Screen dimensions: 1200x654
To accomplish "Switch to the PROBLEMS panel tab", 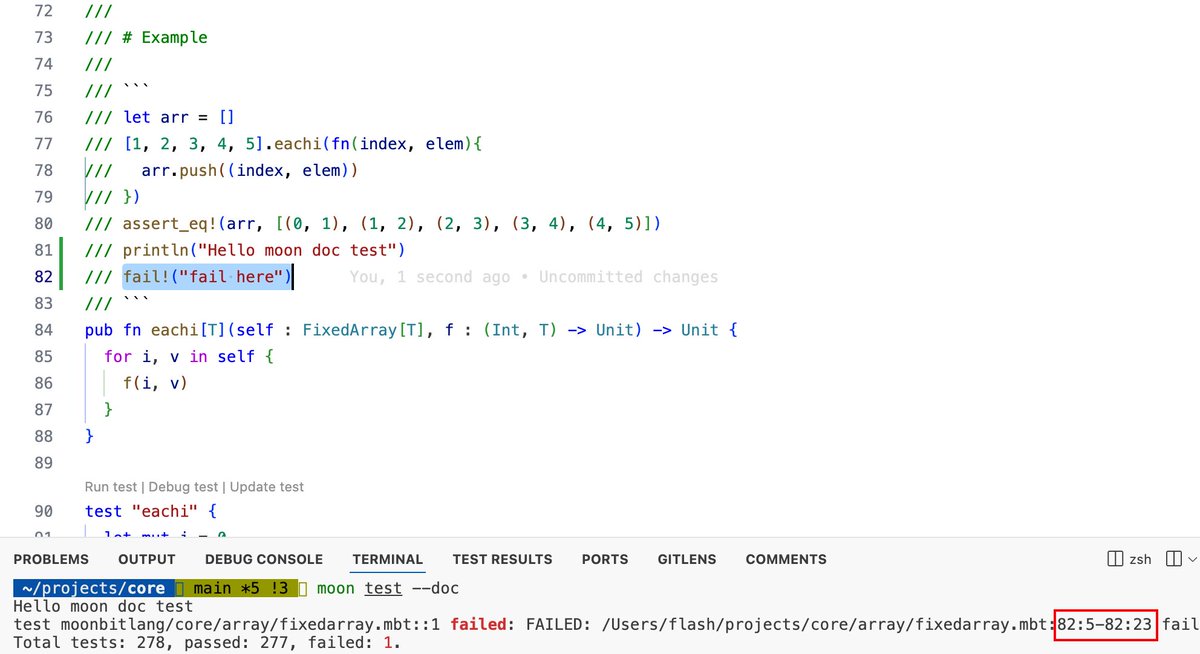I will (51, 559).
